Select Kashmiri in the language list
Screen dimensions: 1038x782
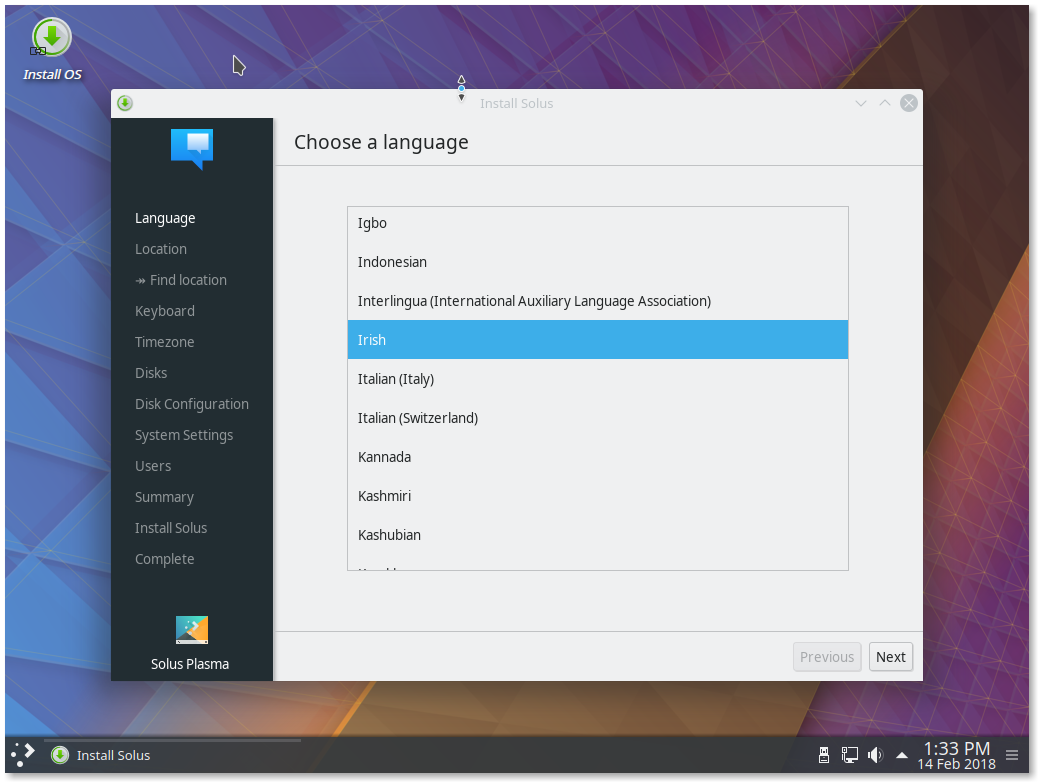(x=597, y=496)
